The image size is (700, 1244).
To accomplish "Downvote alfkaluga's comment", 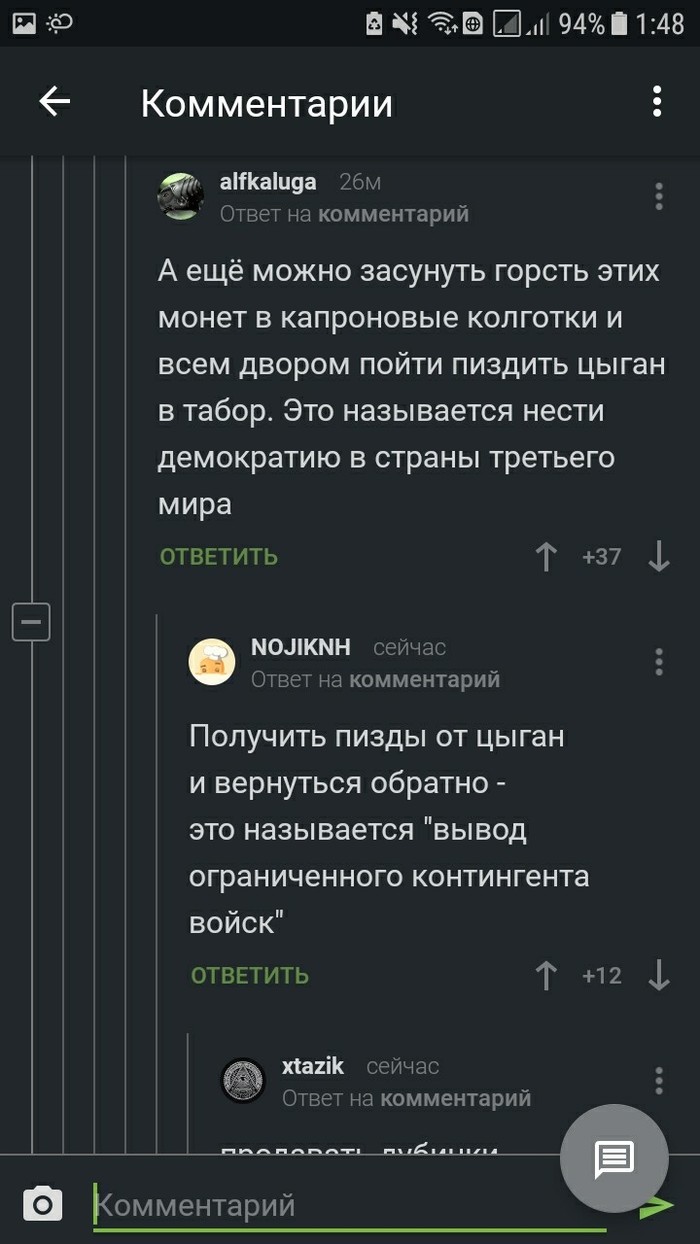I will click(659, 557).
